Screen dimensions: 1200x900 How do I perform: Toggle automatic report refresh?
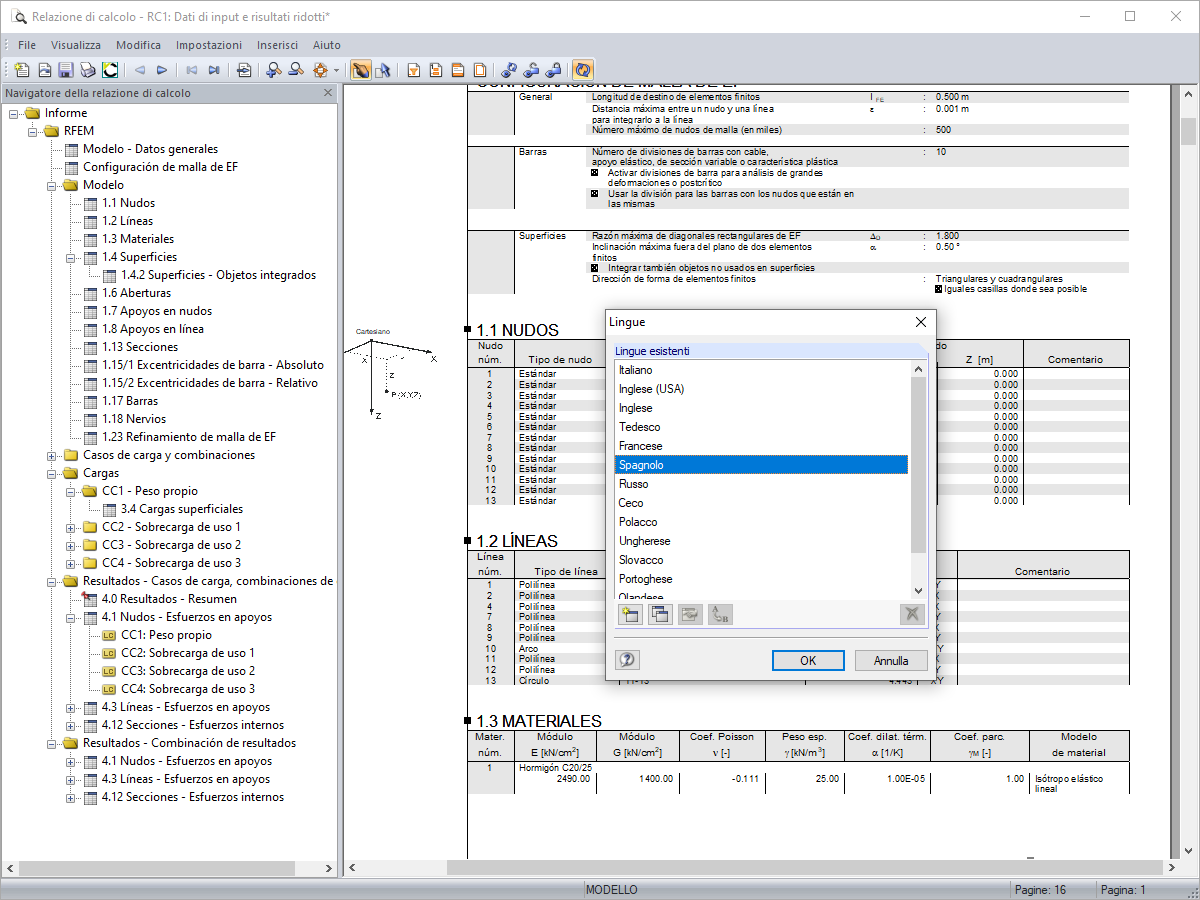click(582, 70)
